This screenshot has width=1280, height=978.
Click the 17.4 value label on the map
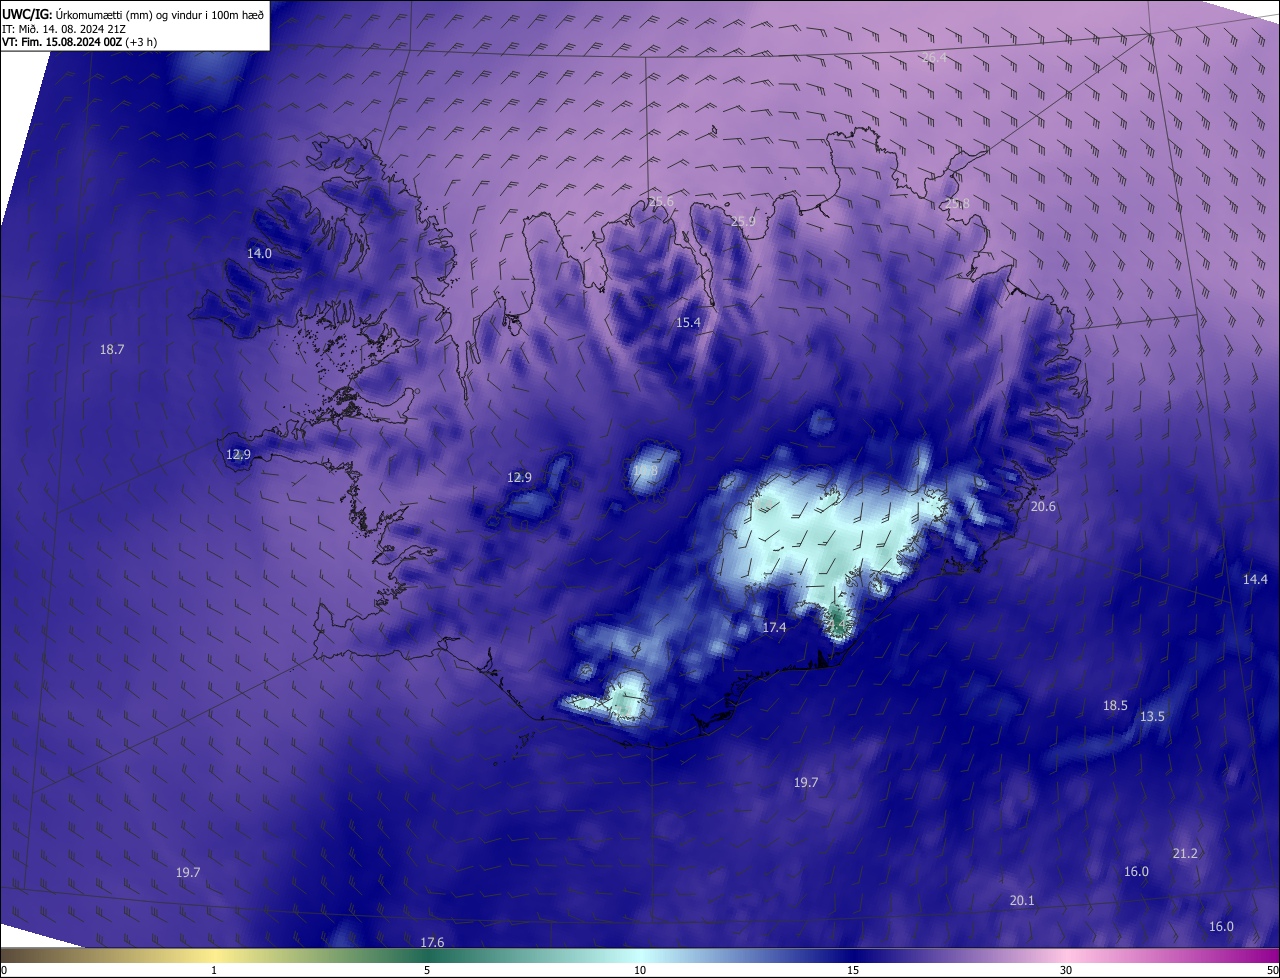[x=774, y=628]
